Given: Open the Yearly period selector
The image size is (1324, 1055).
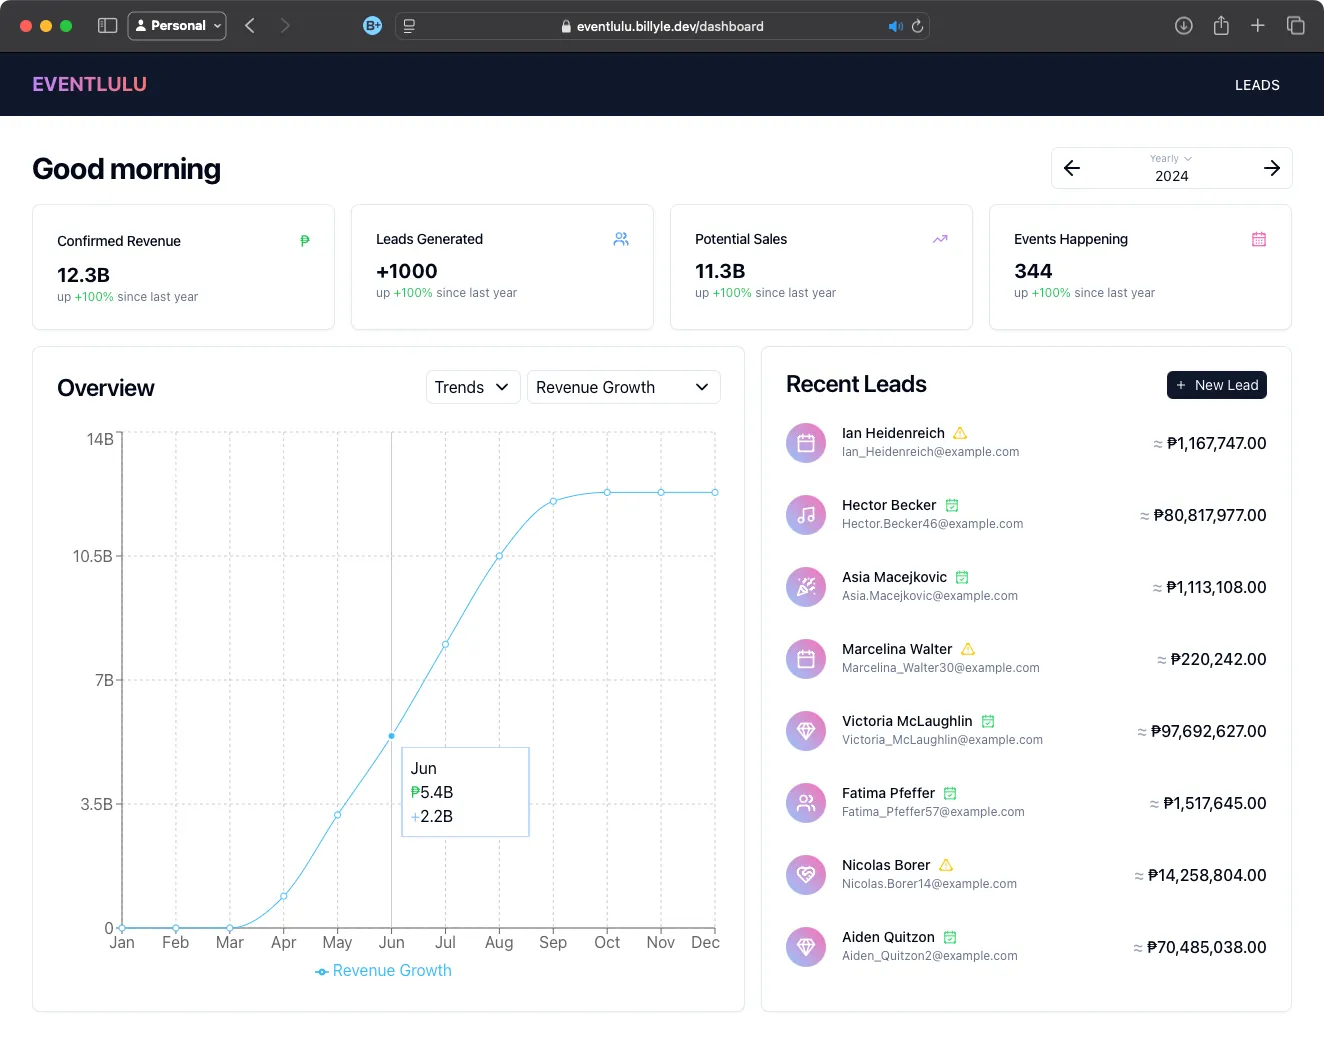Looking at the screenshot, I should [x=1171, y=159].
